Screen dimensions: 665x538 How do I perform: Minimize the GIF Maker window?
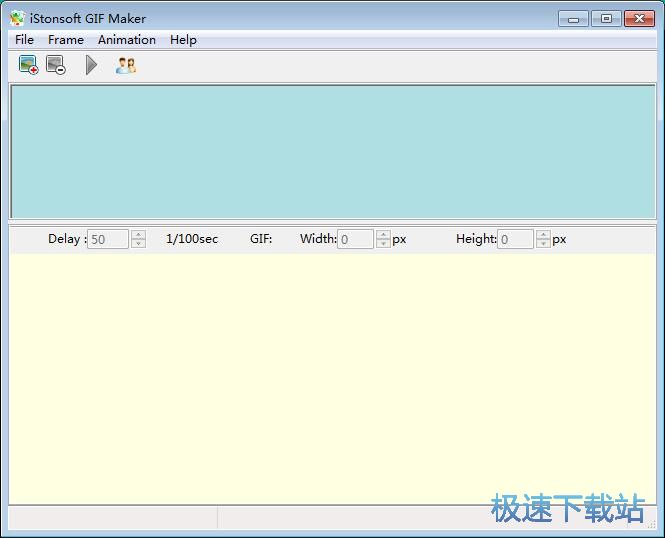(573, 19)
